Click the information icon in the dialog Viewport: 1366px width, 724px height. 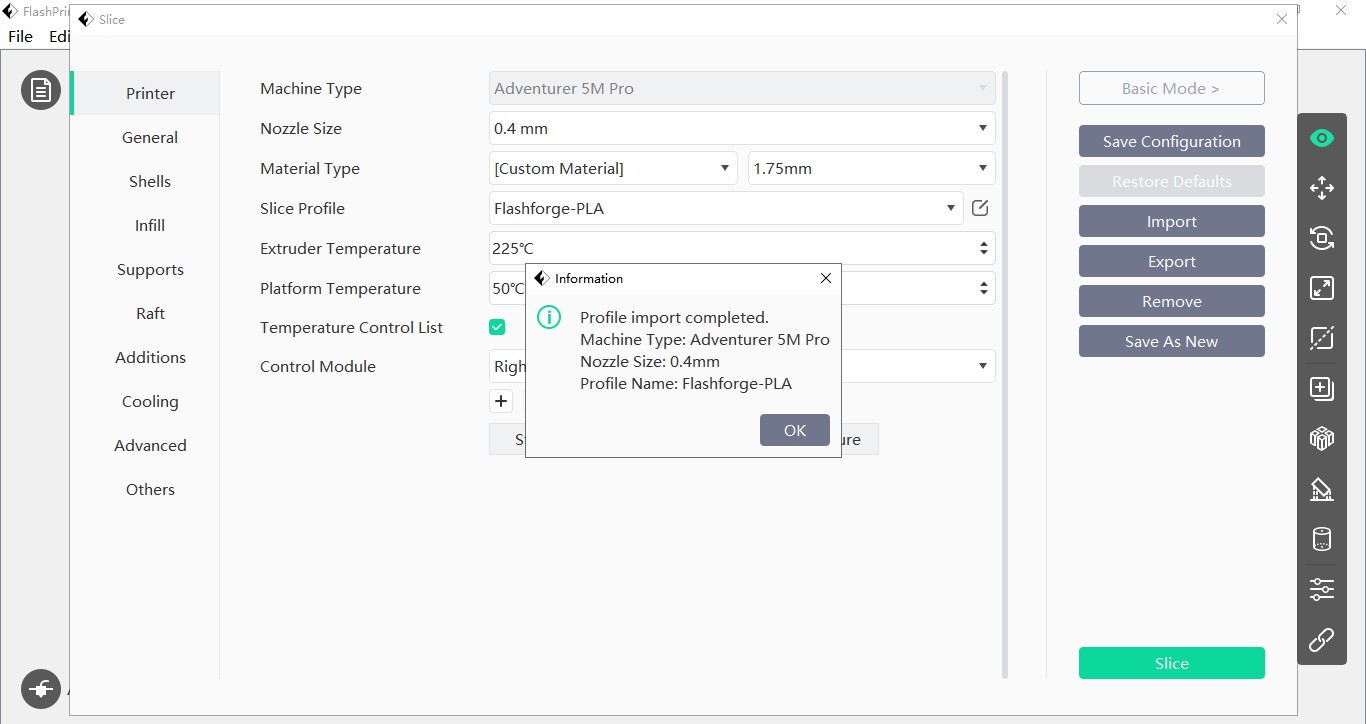(x=549, y=318)
